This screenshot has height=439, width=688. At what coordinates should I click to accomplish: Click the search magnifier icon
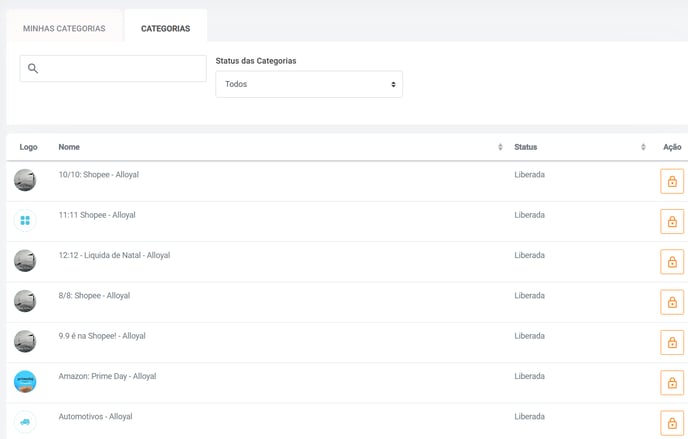click(33, 68)
